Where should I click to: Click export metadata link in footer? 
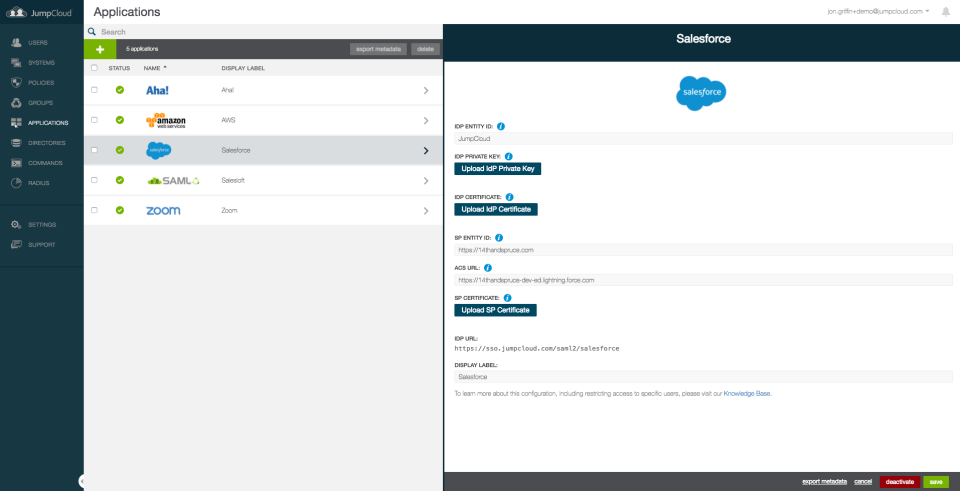click(x=825, y=482)
